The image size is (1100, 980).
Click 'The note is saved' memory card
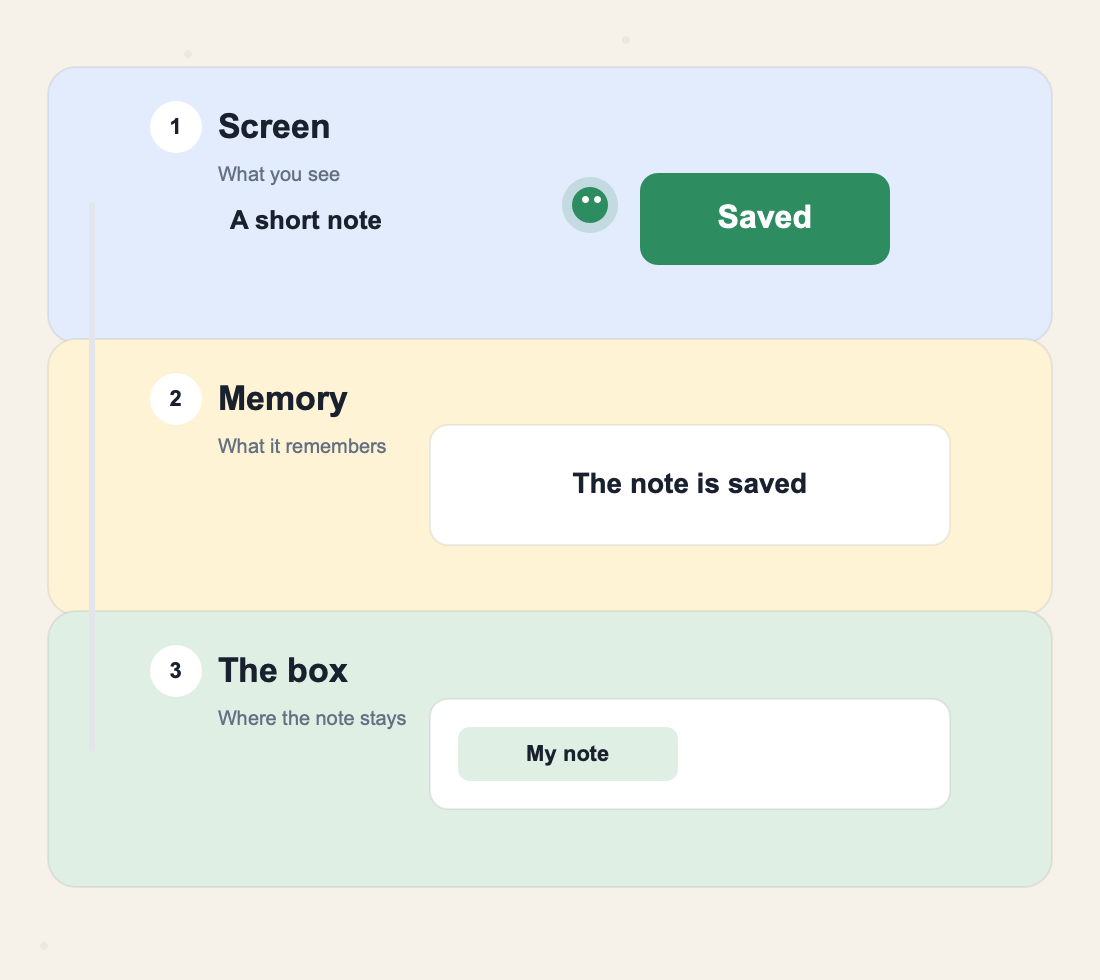coord(690,485)
